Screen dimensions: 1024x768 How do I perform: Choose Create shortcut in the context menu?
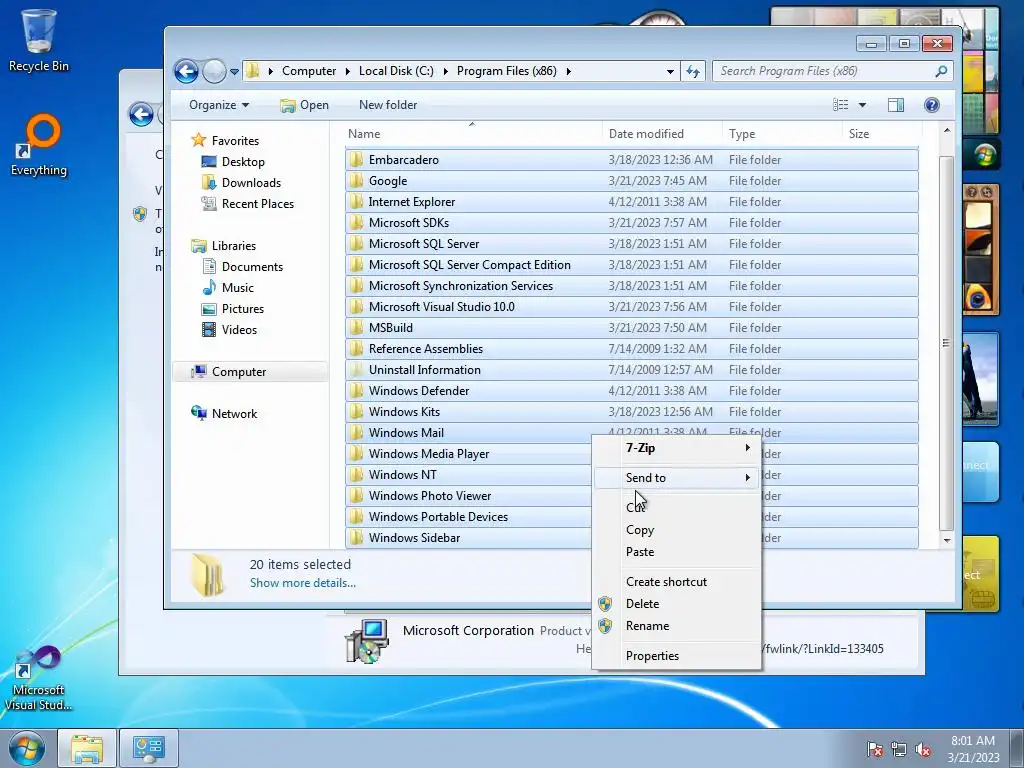coord(677,582)
